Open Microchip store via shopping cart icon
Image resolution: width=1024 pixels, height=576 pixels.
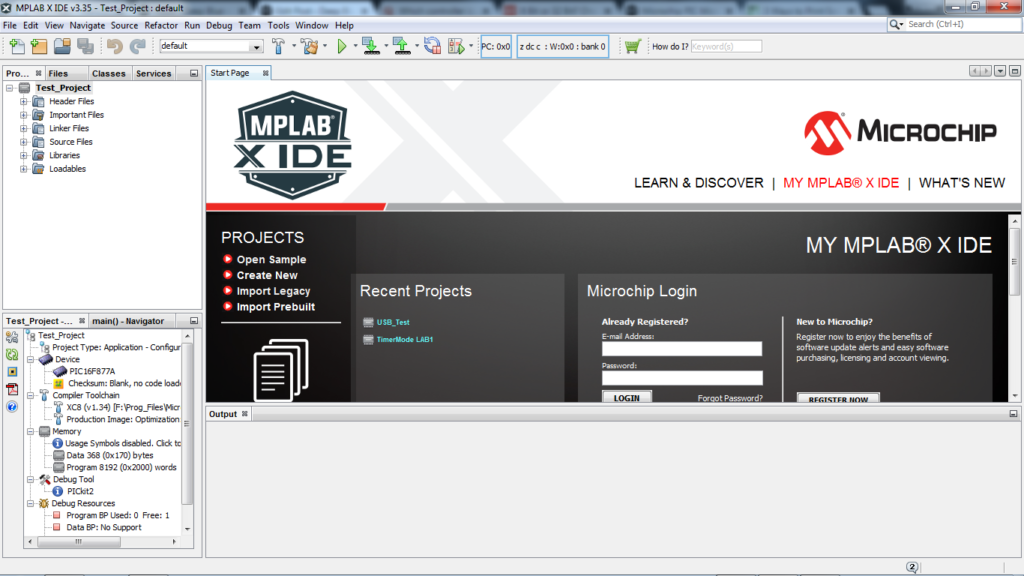[x=632, y=46]
